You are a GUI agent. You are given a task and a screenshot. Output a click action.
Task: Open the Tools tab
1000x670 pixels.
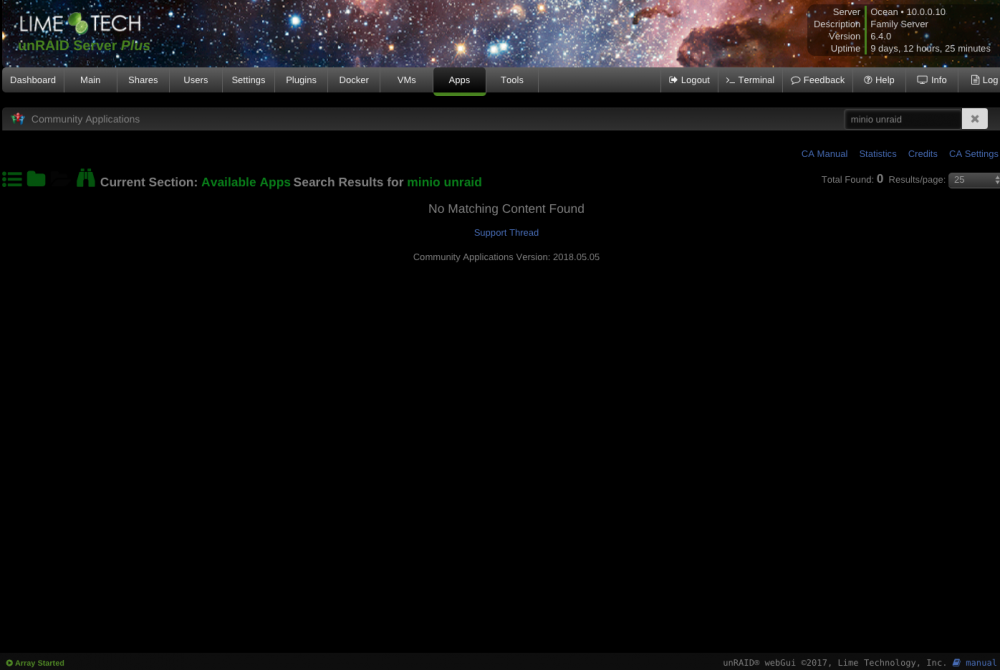pyautogui.click(x=512, y=80)
